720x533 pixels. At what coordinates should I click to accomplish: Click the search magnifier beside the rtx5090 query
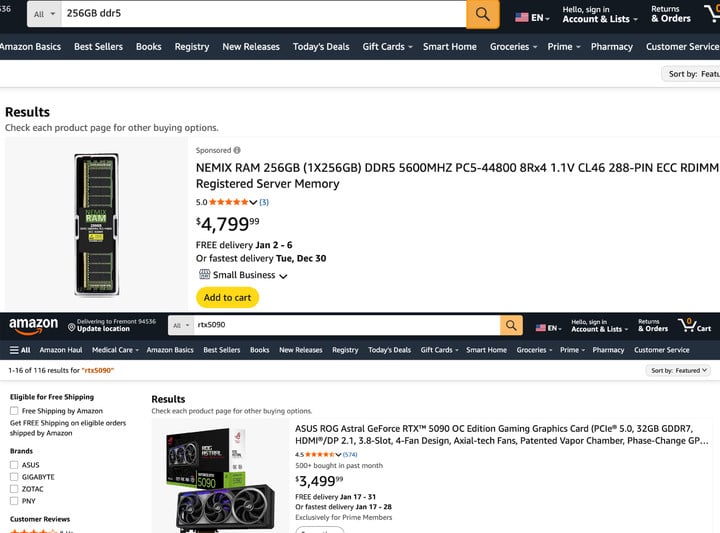(511, 326)
